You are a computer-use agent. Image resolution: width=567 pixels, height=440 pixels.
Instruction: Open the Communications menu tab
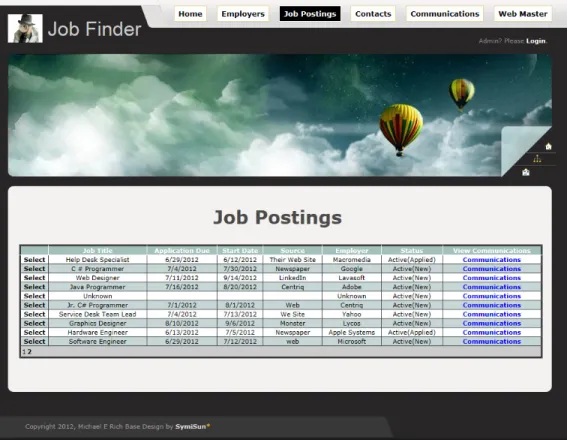pyautogui.click(x=444, y=14)
